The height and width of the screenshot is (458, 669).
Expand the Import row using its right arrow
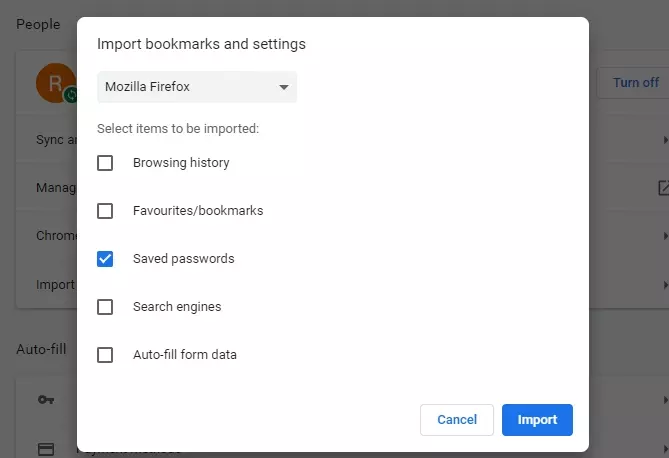click(664, 284)
